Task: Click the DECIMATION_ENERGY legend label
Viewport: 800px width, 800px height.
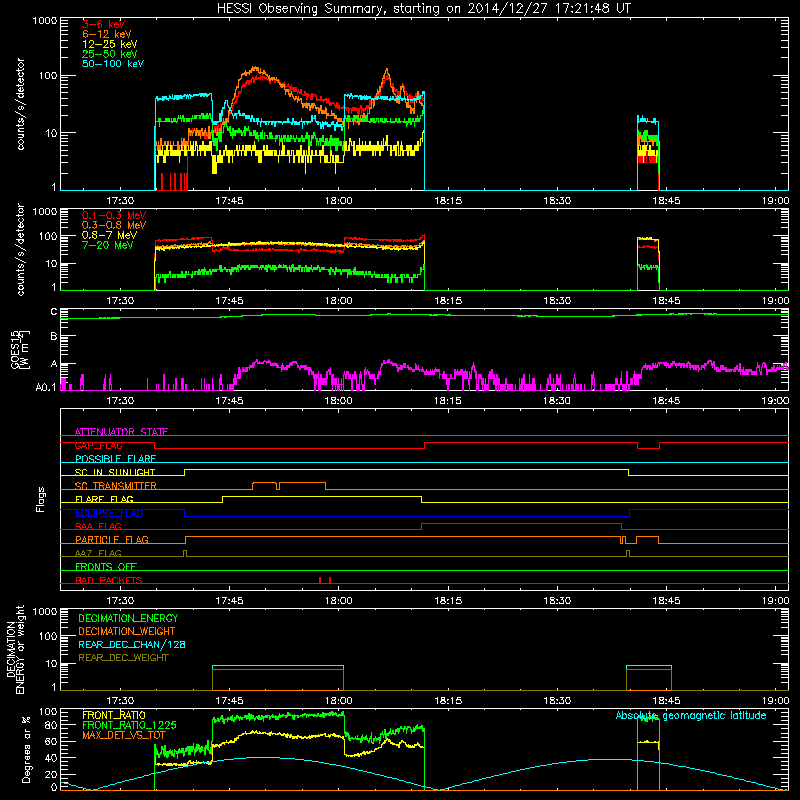Action: (x=128, y=618)
